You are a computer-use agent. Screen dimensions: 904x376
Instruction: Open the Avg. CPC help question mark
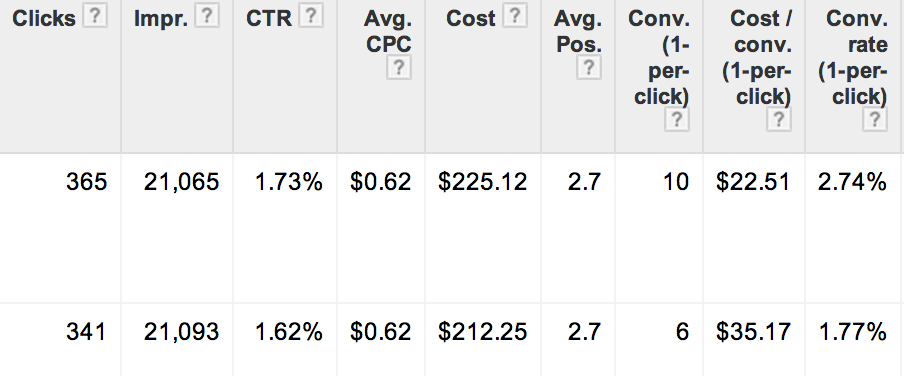coord(399,68)
